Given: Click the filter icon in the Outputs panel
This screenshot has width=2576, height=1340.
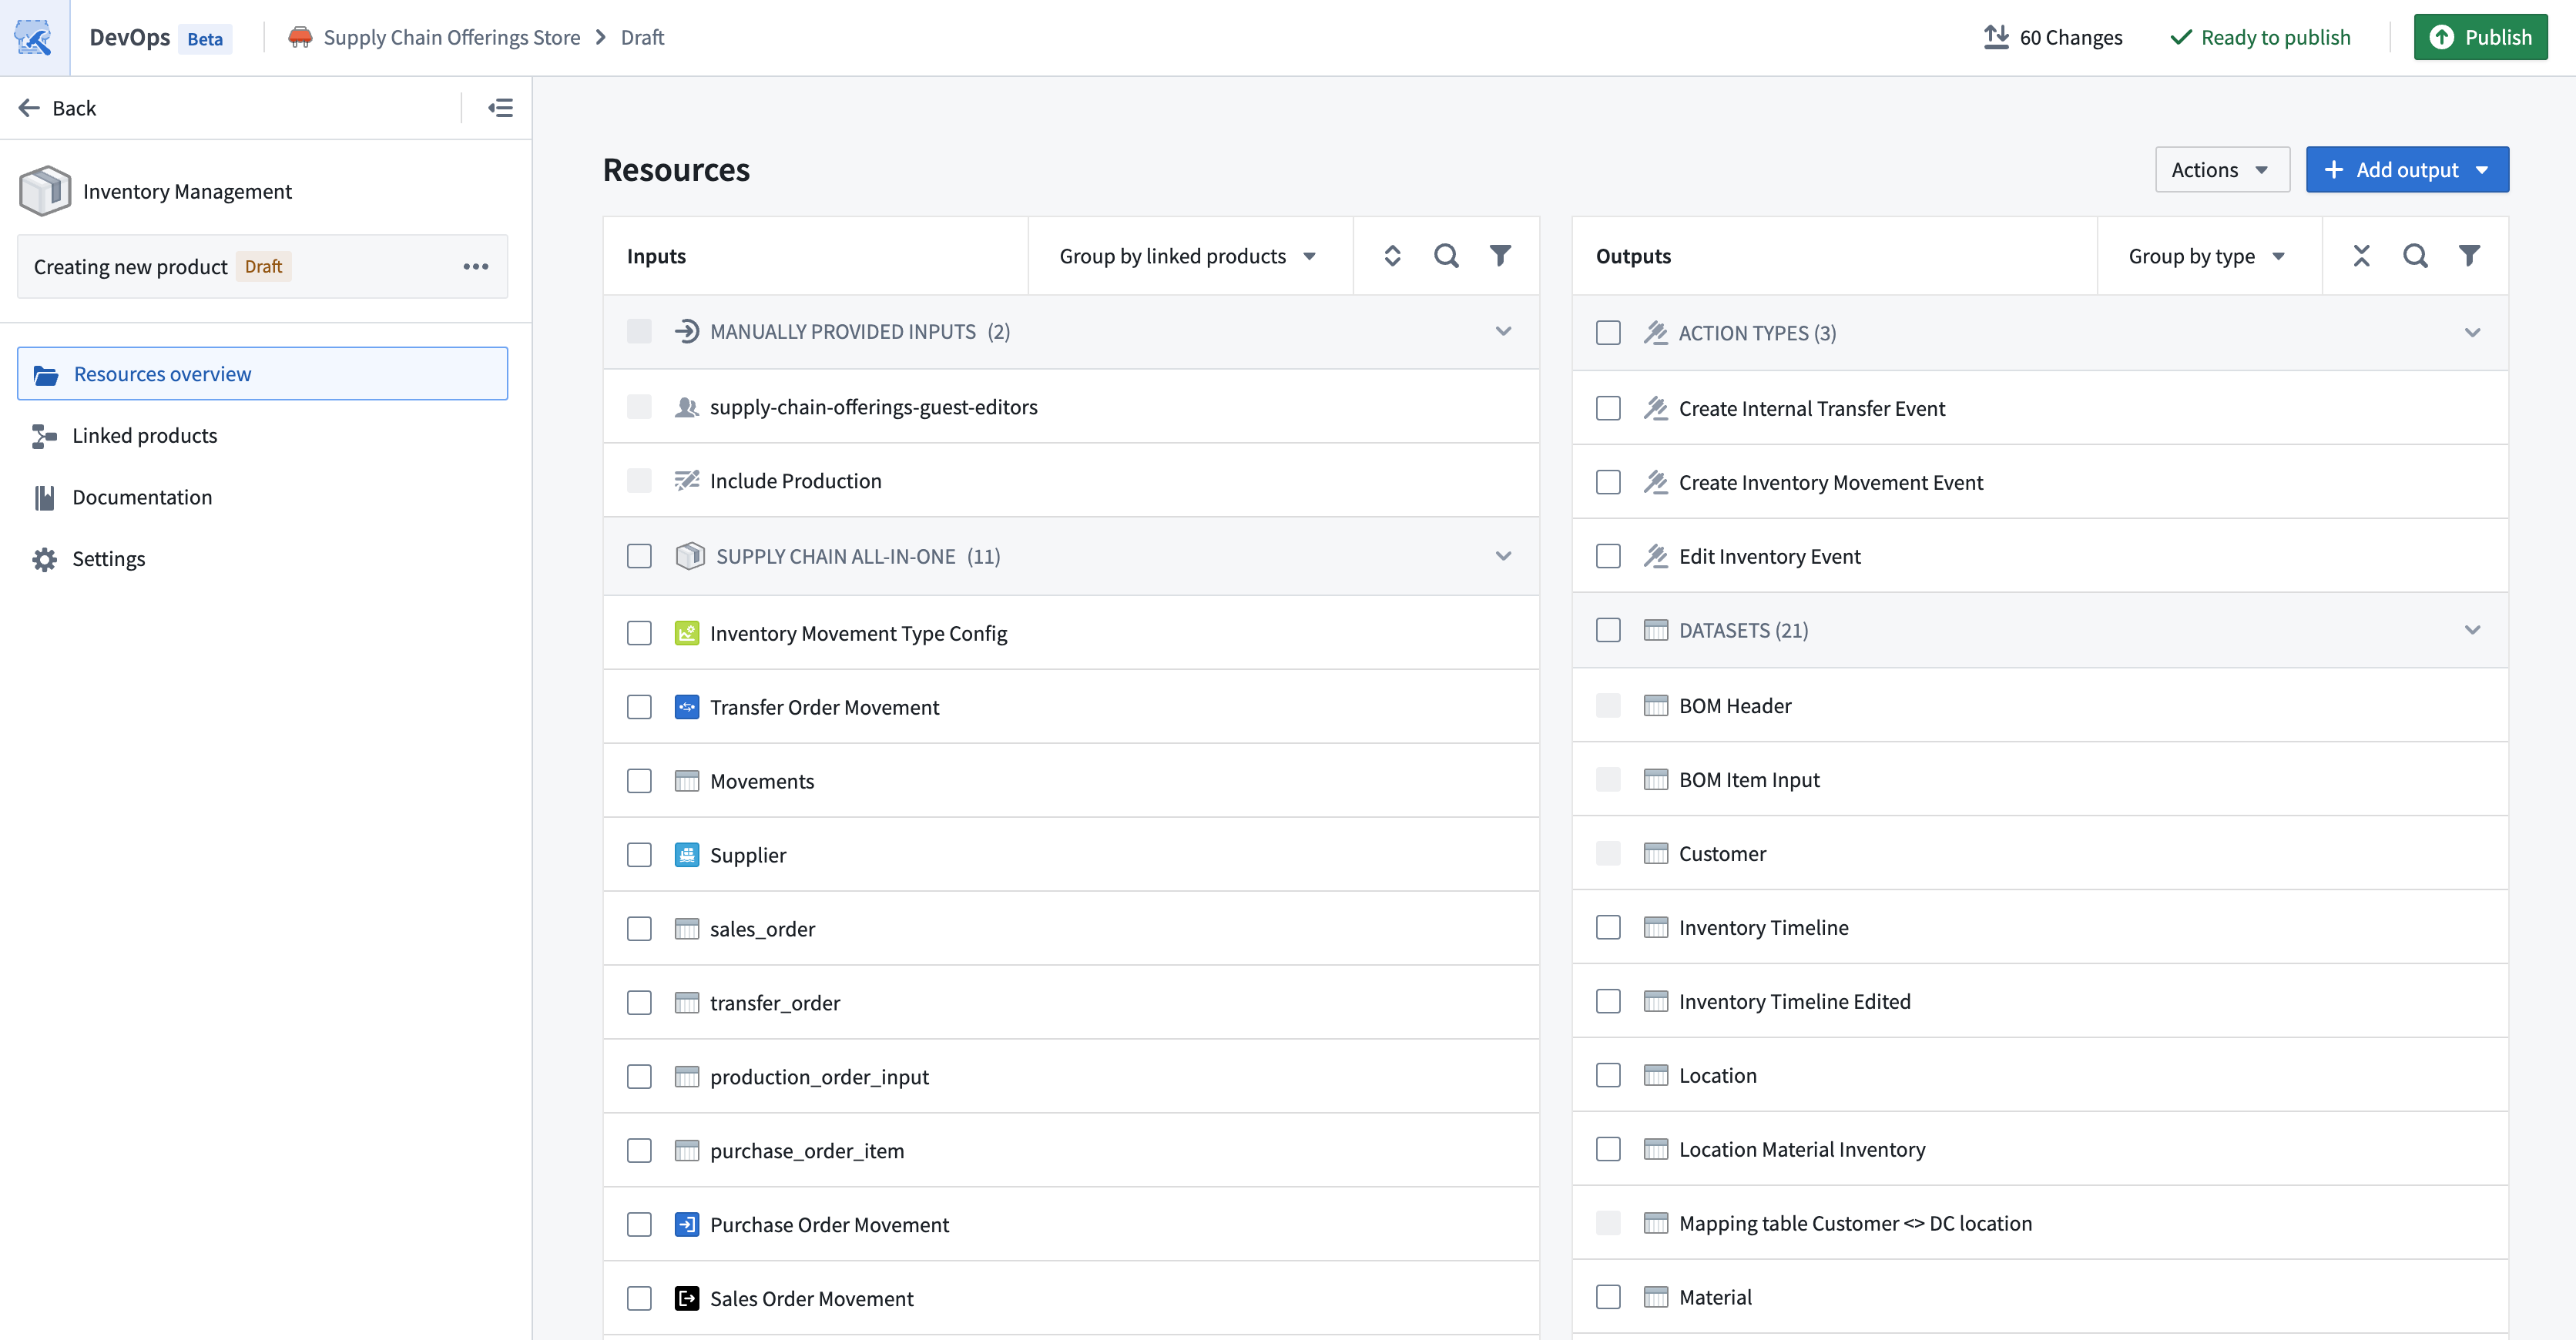Looking at the screenshot, I should [2469, 256].
